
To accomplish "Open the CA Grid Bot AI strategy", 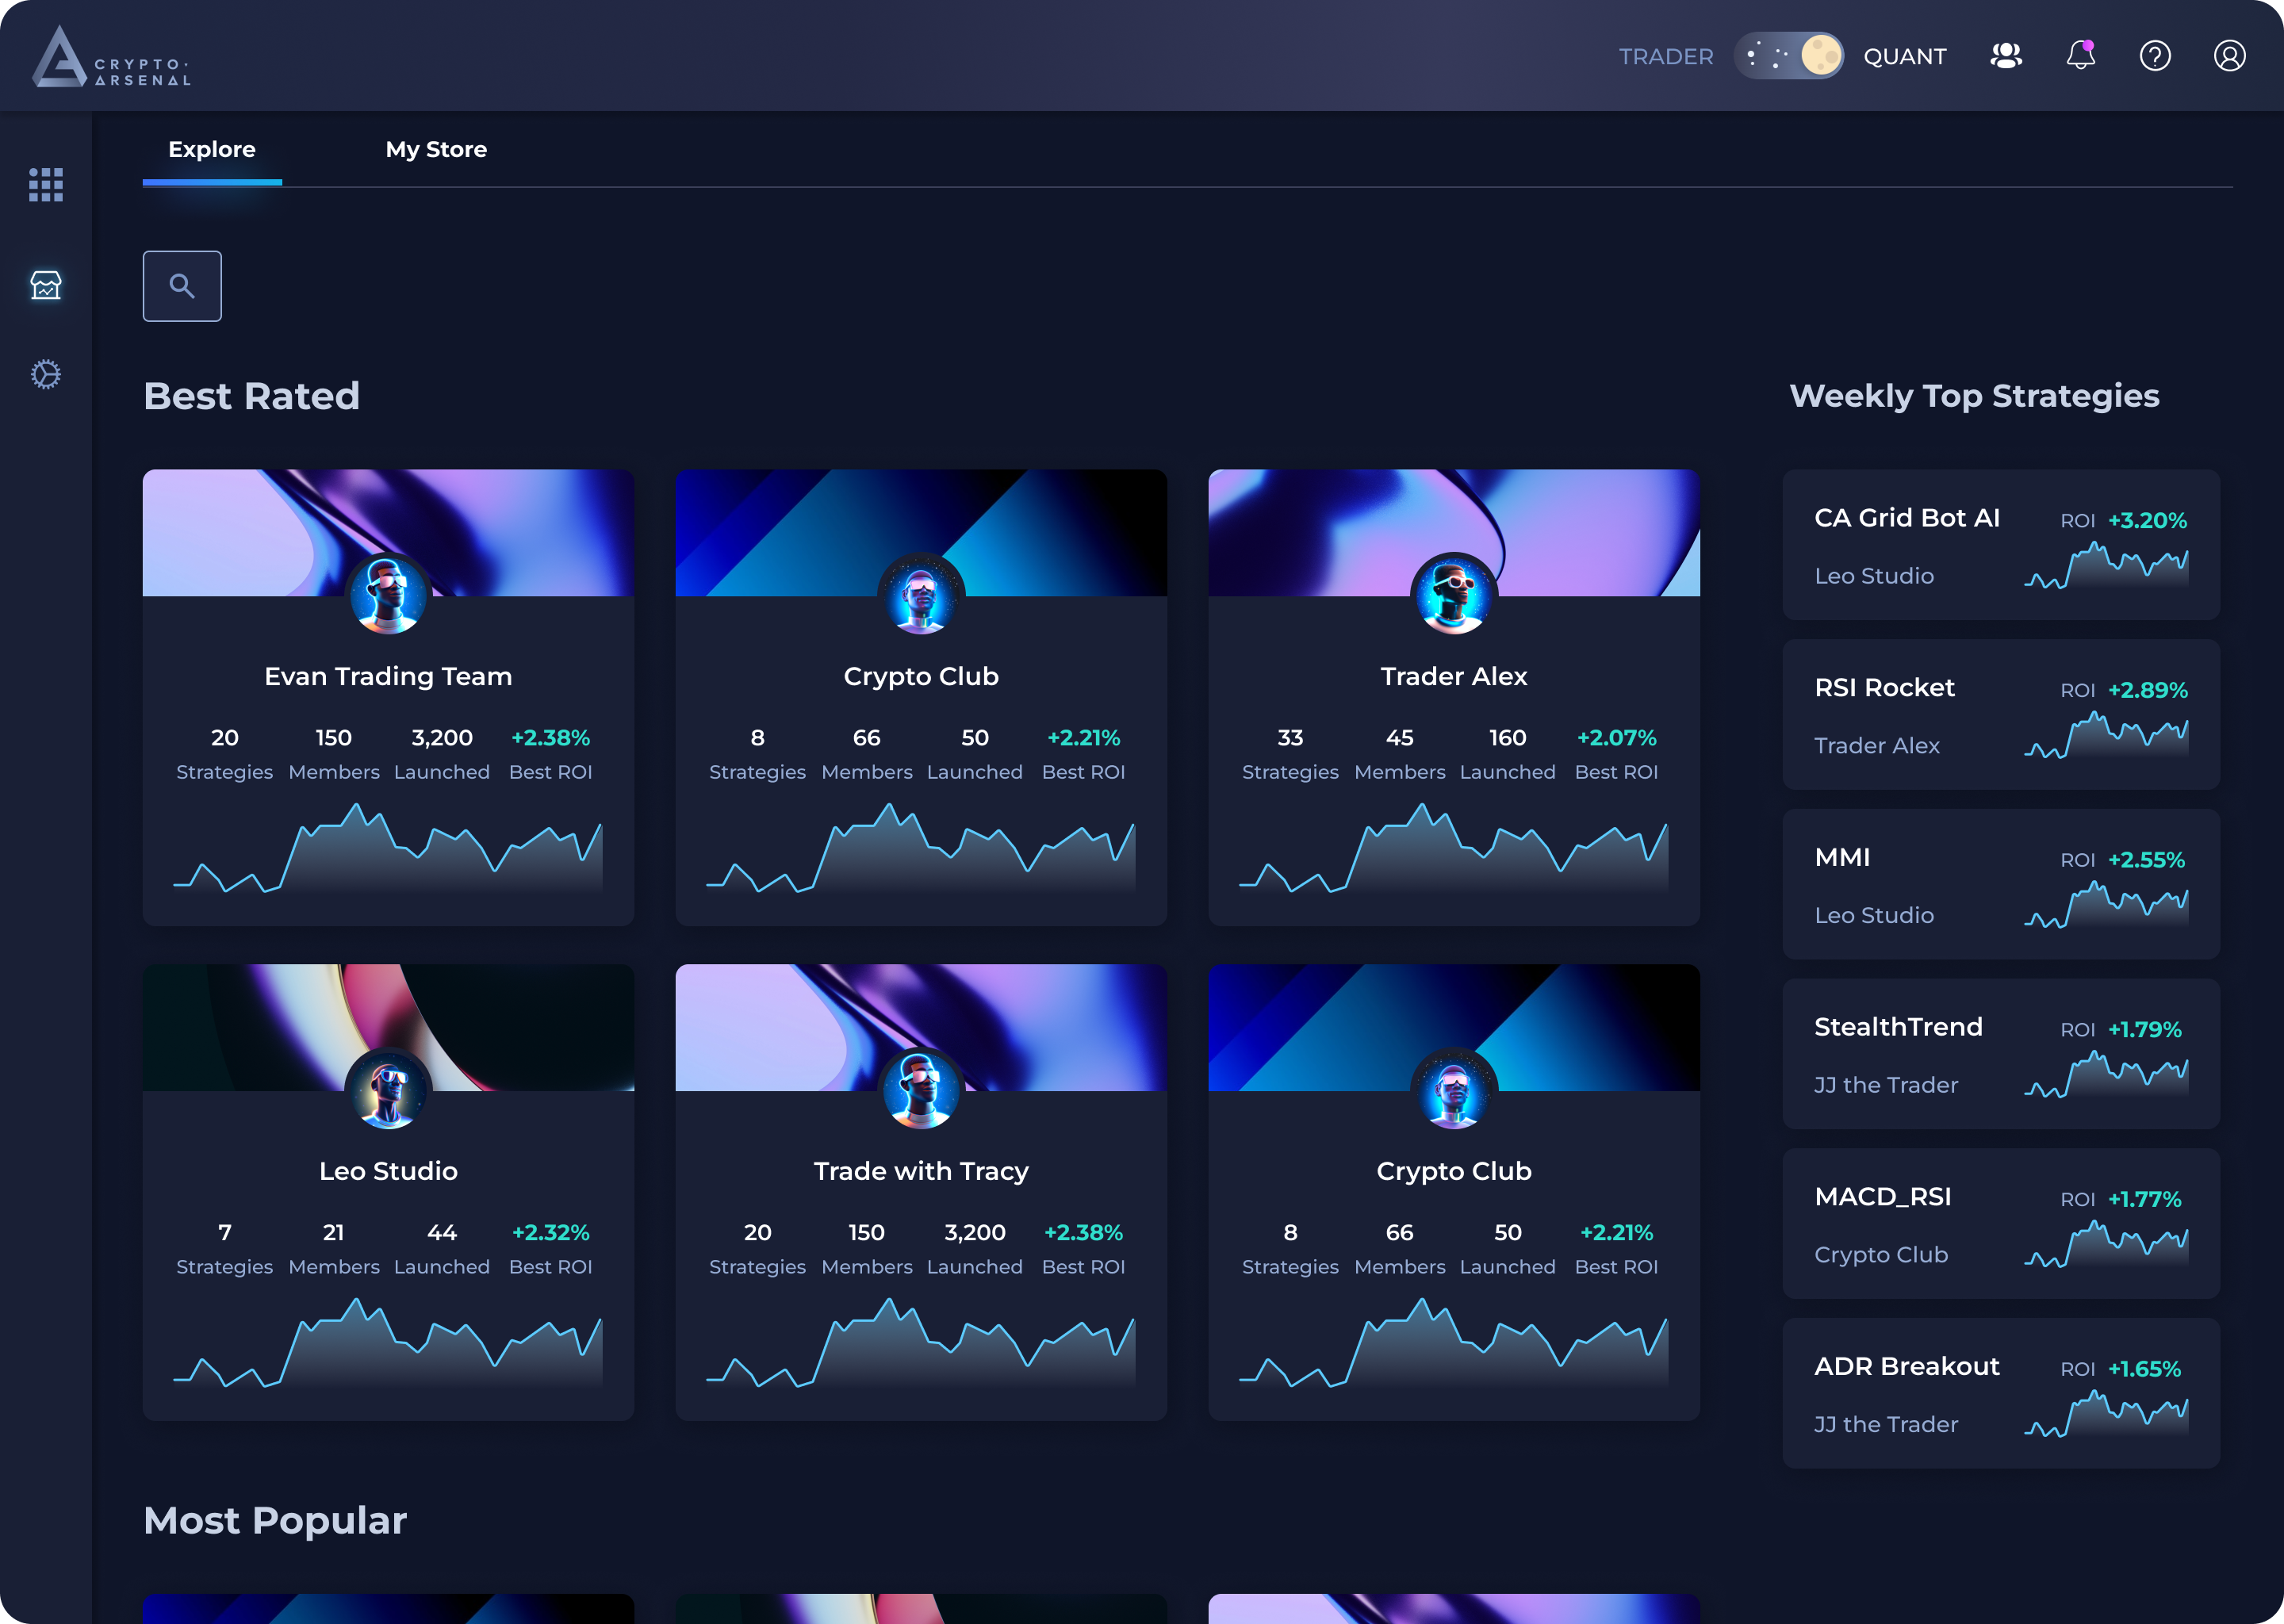I will (x=1906, y=518).
